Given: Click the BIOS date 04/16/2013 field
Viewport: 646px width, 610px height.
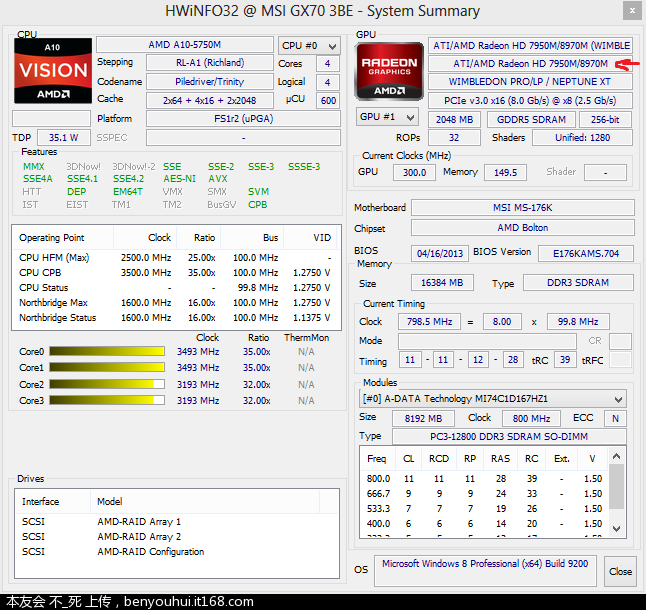Looking at the screenshot, I should 440,253.
